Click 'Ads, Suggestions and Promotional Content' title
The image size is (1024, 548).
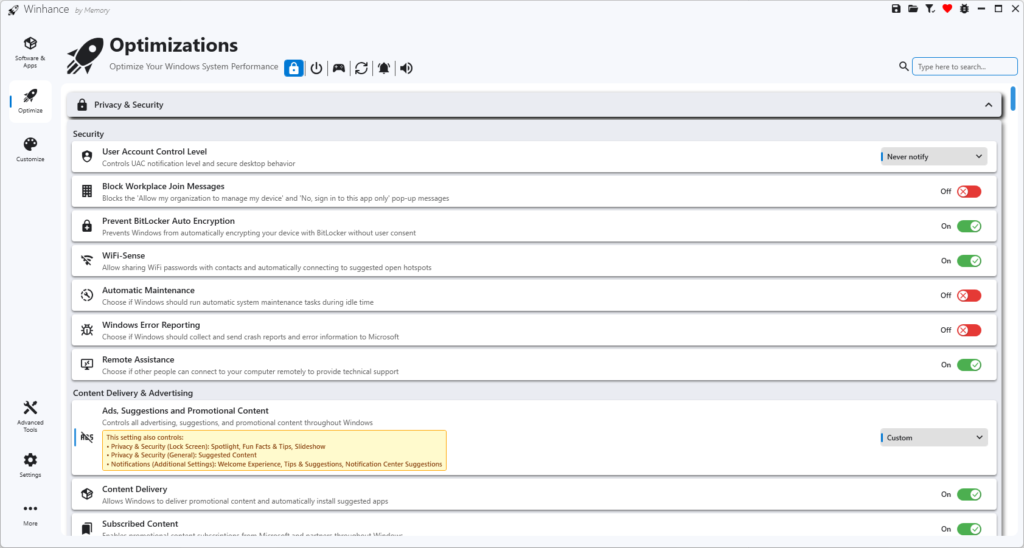click(185, 411)
